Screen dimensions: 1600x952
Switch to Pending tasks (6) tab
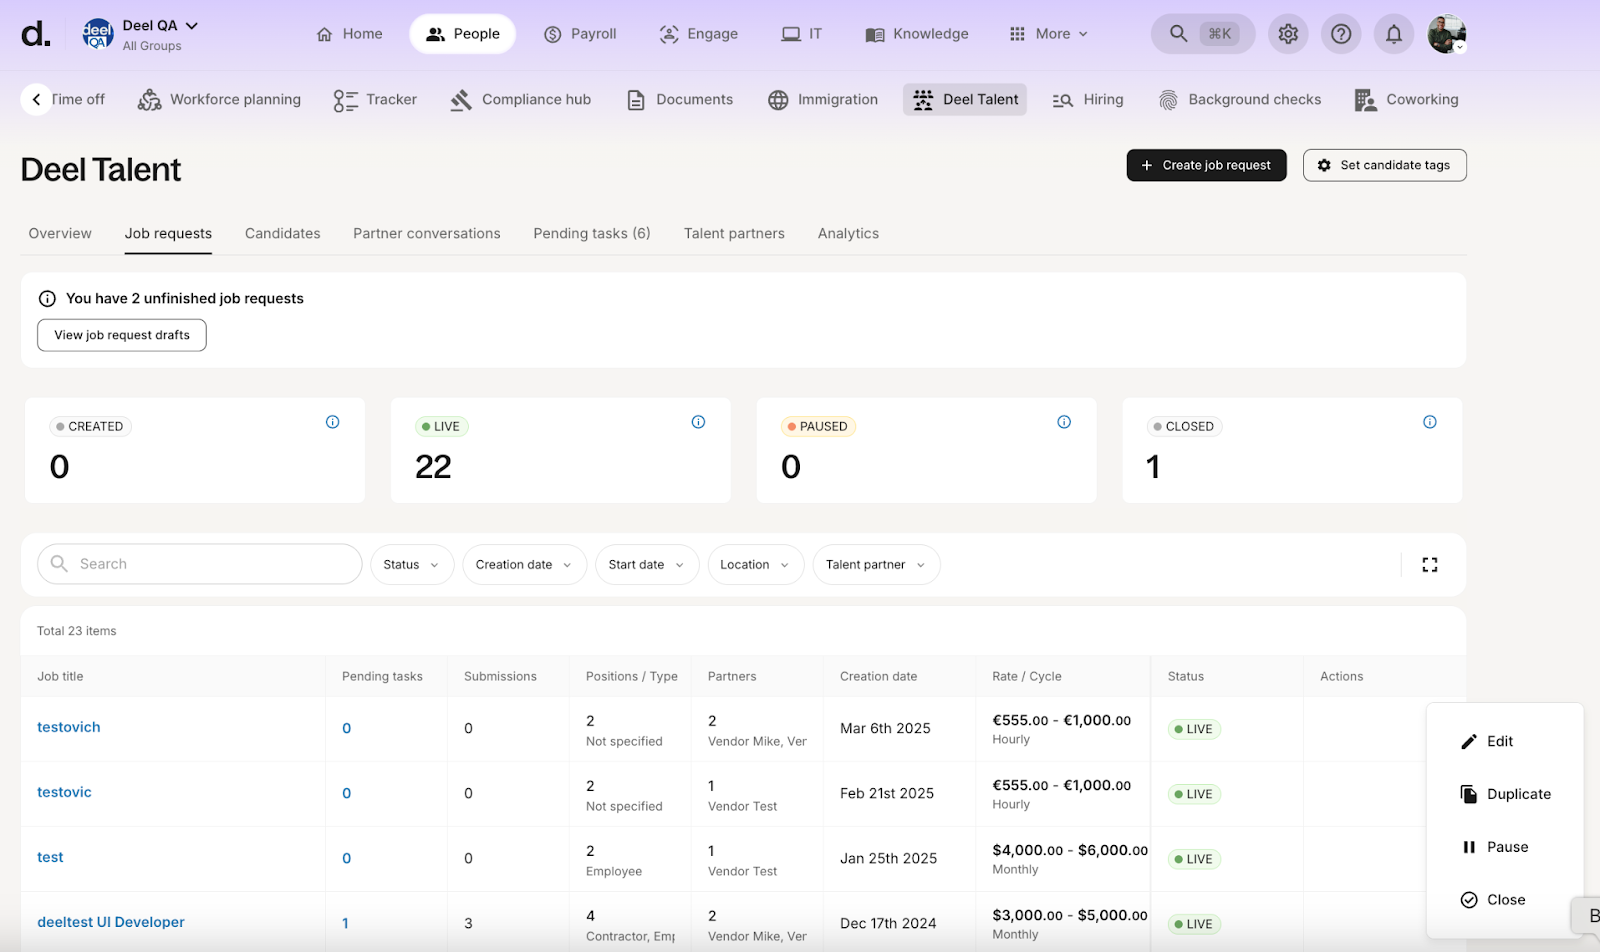[592, 233]
